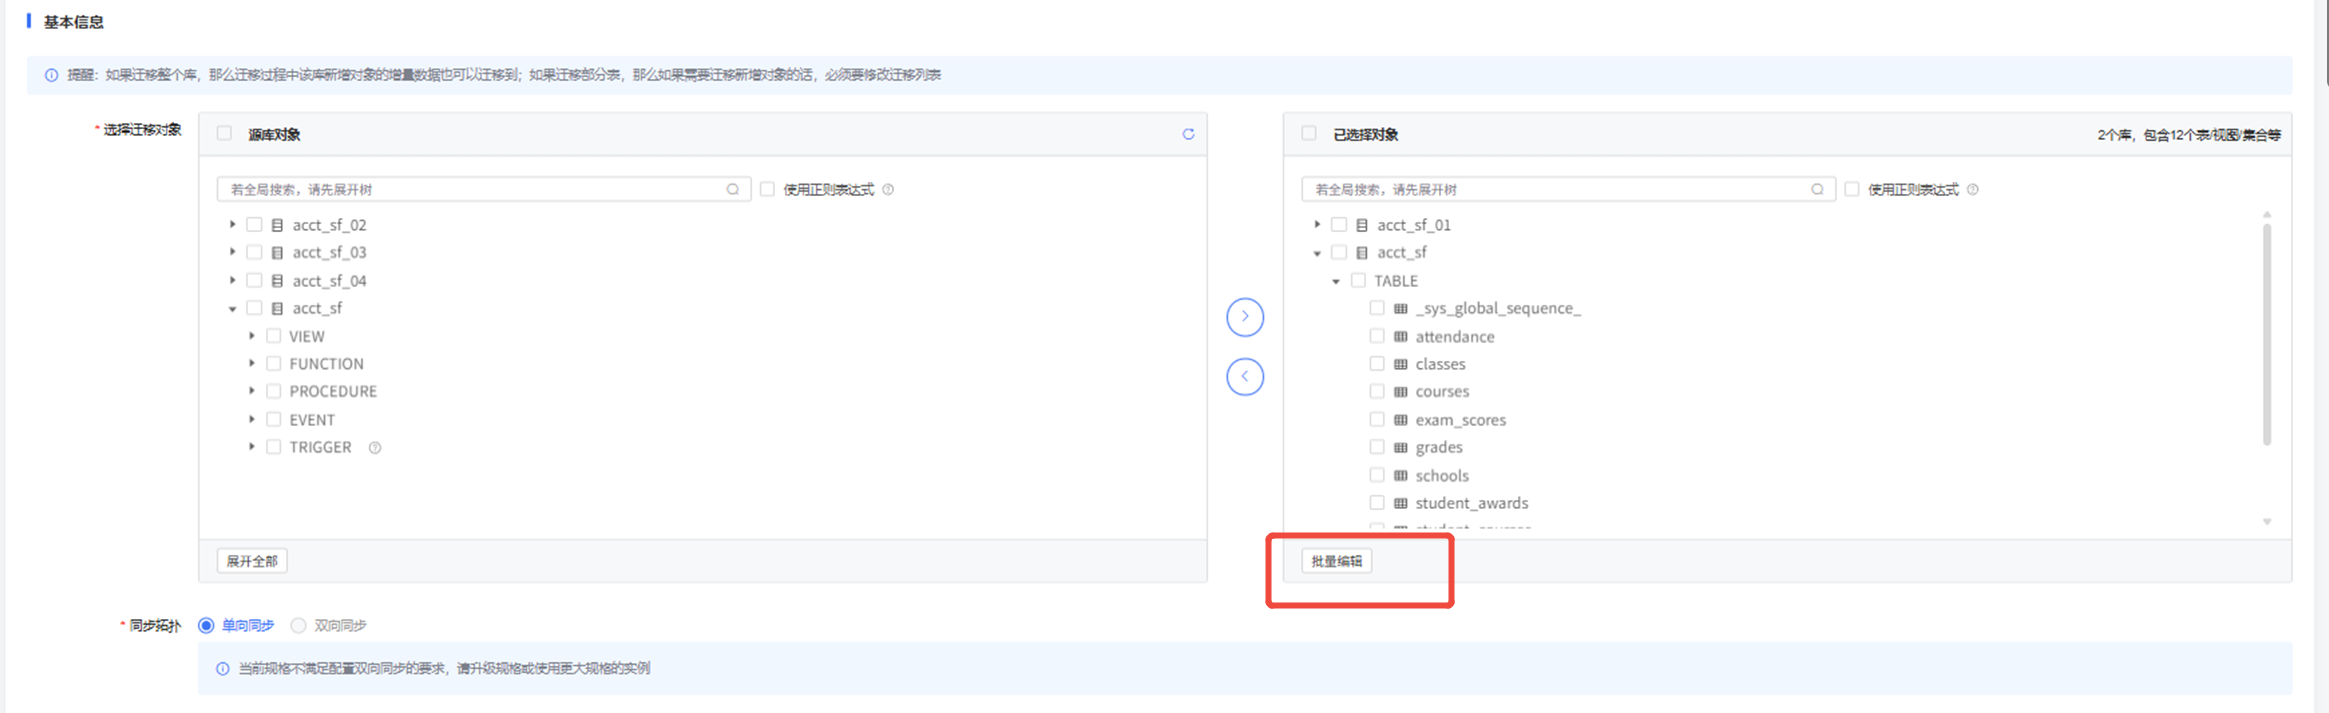Select the student_awards table row
The height and width of the screenshot is (713, 2329).
pyautogui.click(x=1472, y=503)
